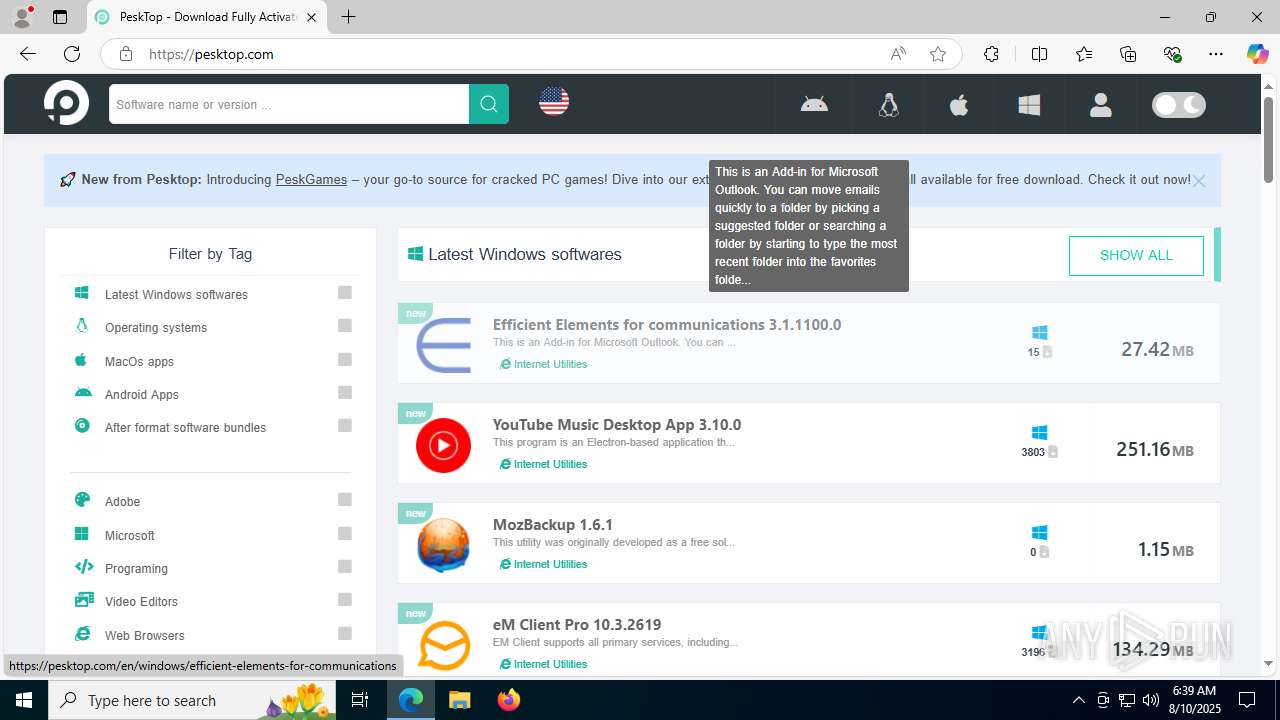Check the Web Browsers filter box
This screenshot has width=1280, height=720.
[x=345, y=633]
